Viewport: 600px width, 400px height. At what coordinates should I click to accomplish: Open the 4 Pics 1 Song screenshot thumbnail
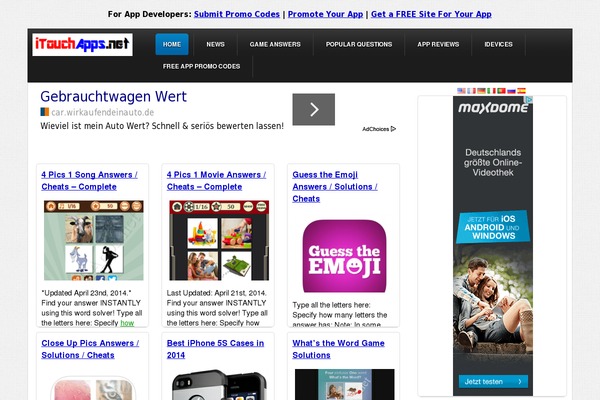coord(93,240)
